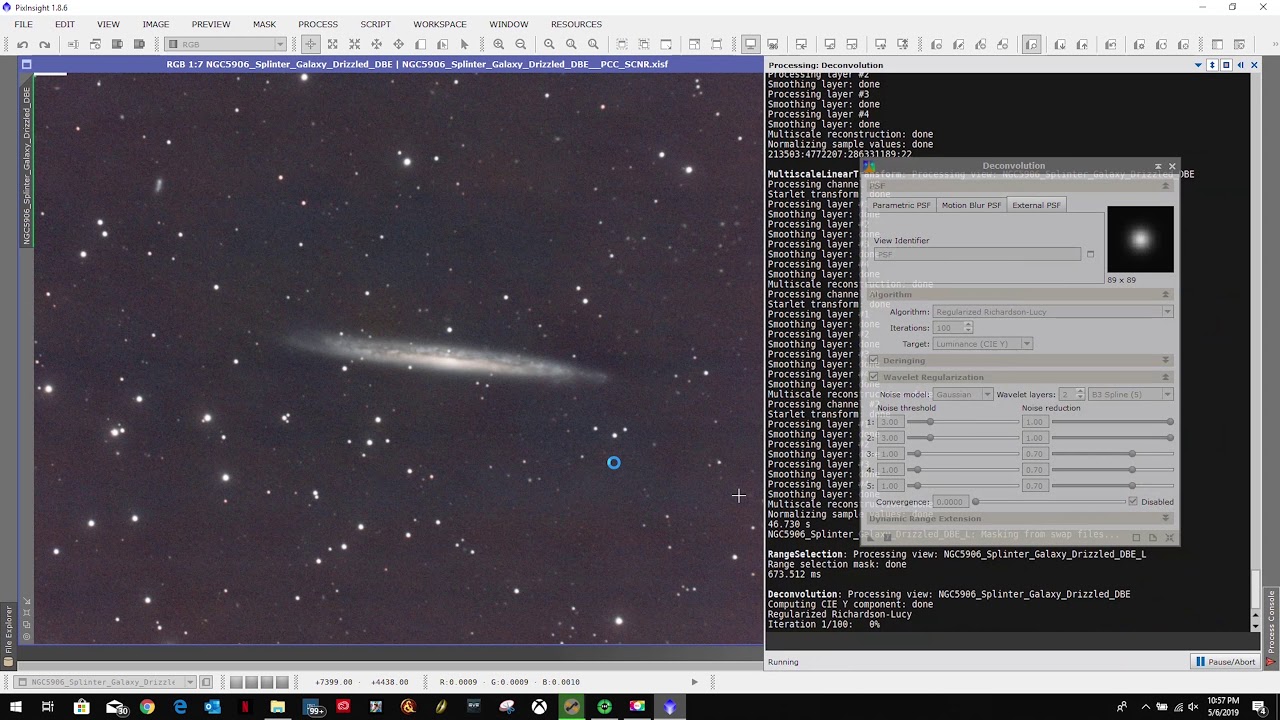
Task: Click the Process Console vertical arrows icon
Action: tap(1212, 65)
